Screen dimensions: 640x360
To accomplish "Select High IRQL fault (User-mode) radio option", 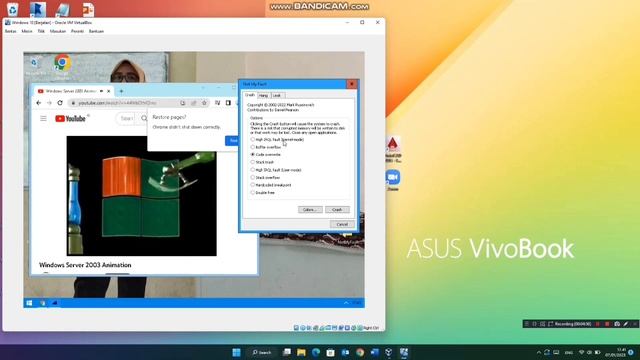I will 276,170.
